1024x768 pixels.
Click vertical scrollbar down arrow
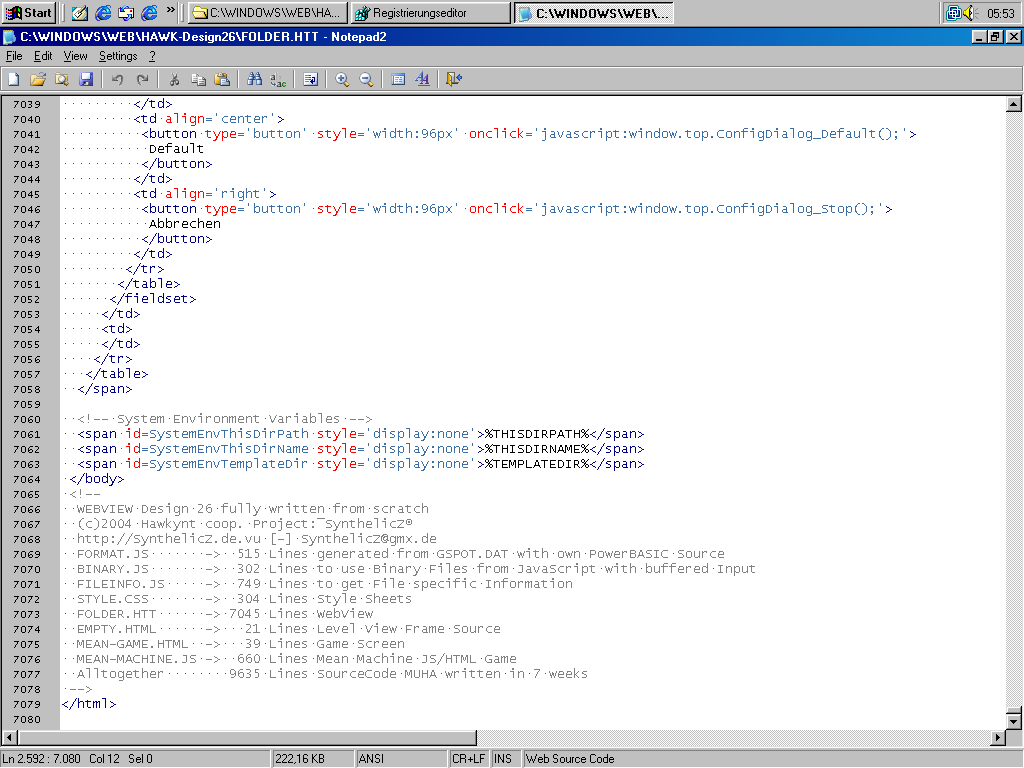1014,722
